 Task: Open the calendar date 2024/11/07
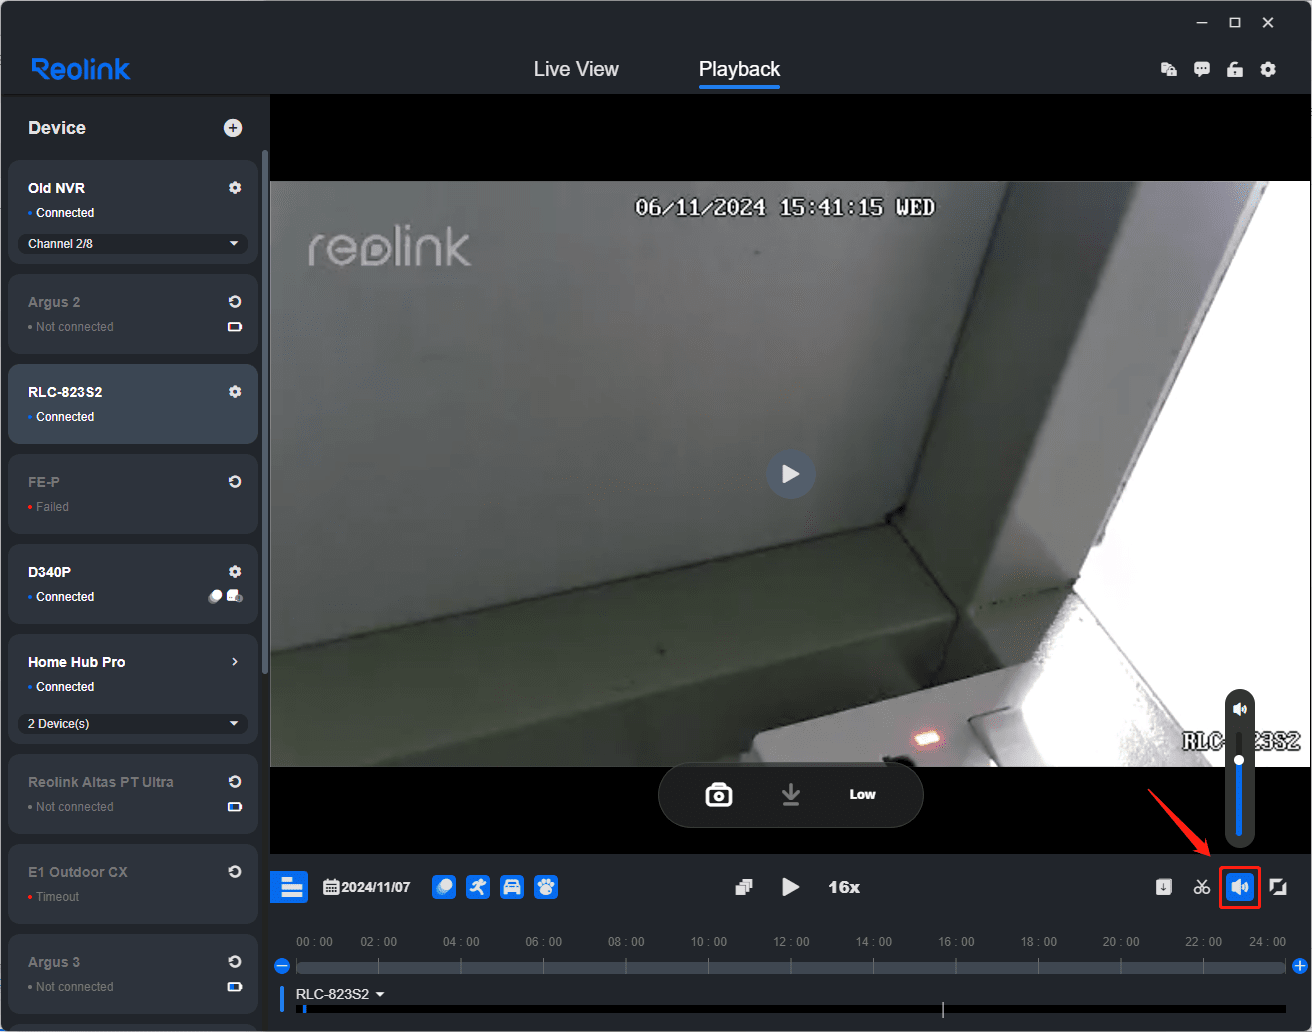click(367, 887)
